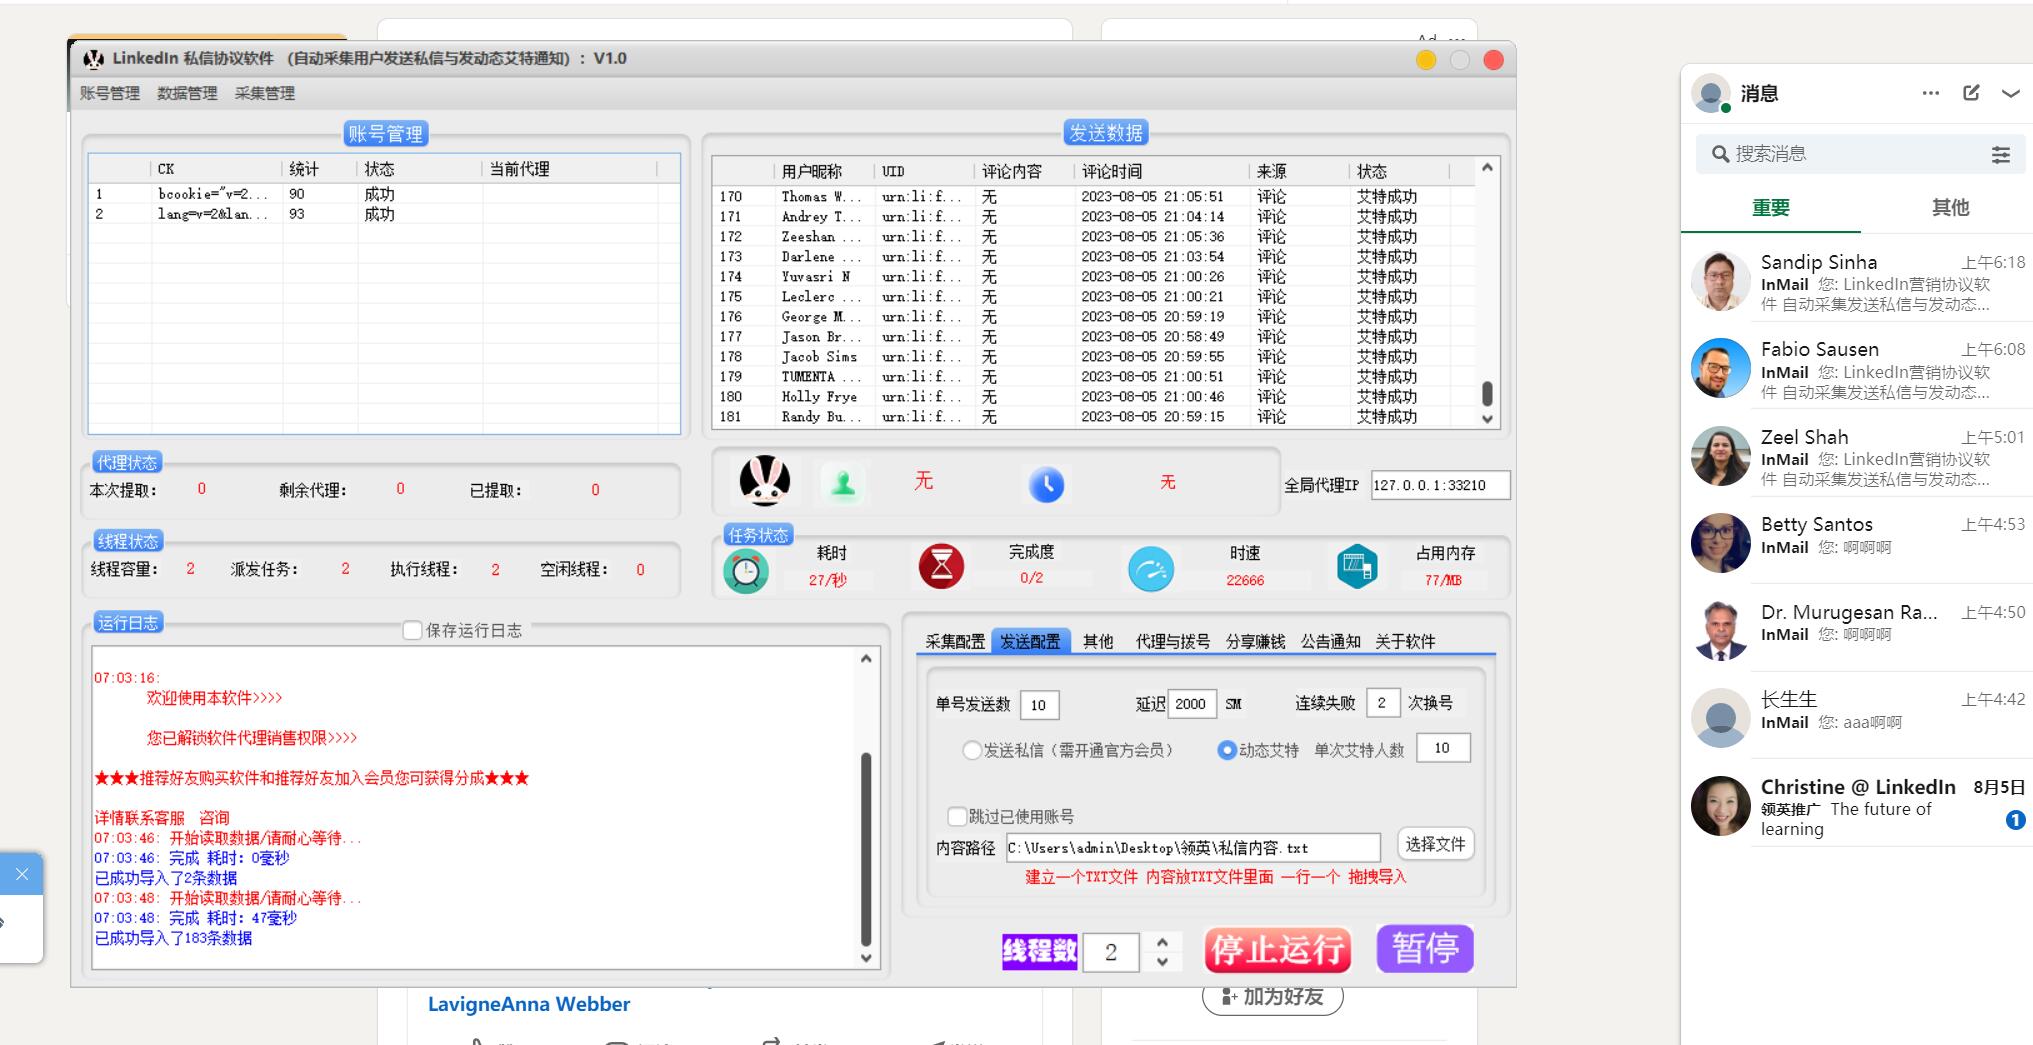
Task: Enable the 保存运行日志 checkbox
Action: point(412,630)
